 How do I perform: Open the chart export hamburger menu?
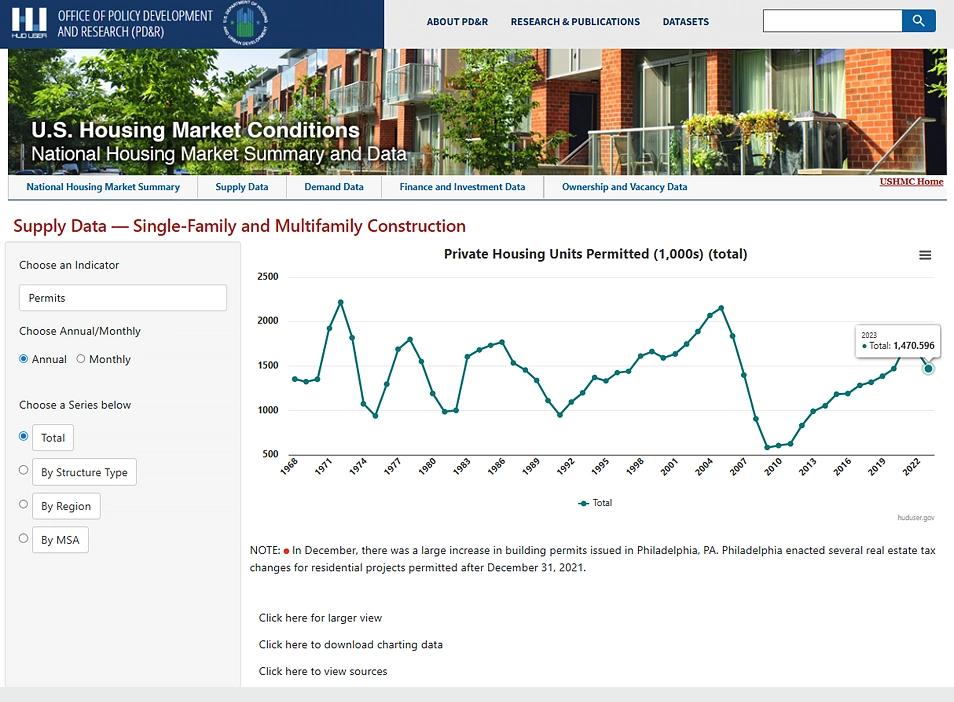(x=924, y=255)
